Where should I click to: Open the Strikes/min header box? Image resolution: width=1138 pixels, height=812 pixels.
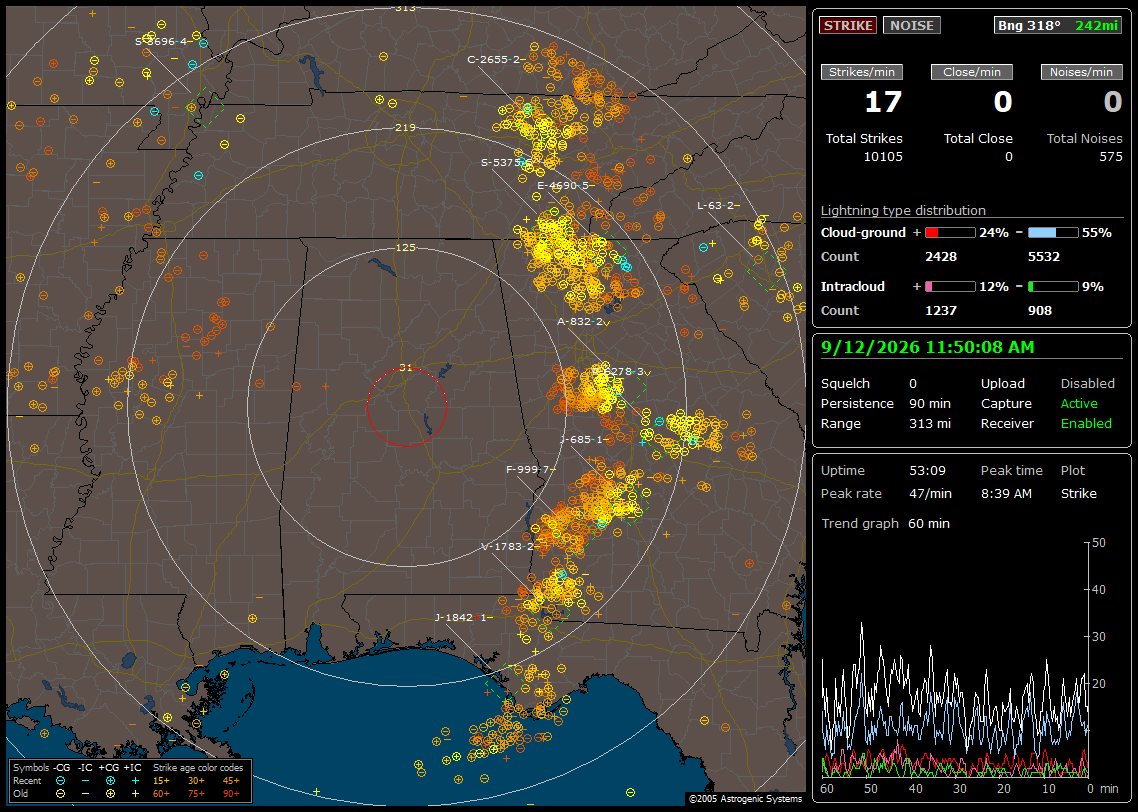click(x=862, y=72)
